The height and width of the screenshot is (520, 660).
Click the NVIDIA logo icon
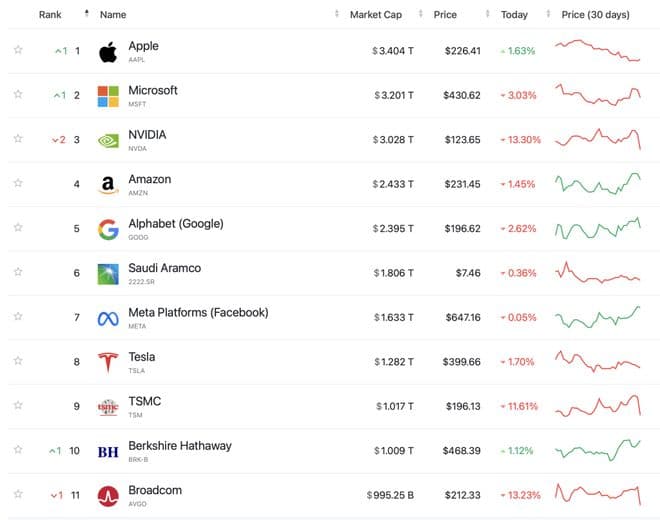[108, 141]
